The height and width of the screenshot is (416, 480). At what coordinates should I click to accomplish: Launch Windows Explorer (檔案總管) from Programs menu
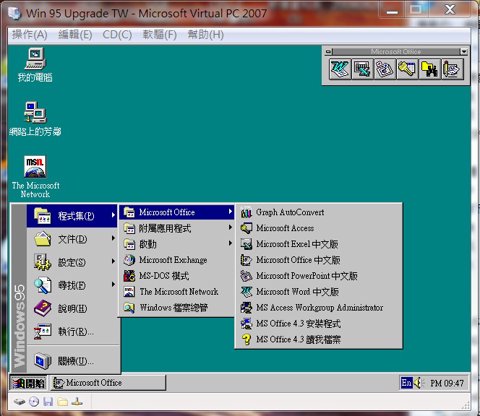pyautogui.click(x=177, y=307)
